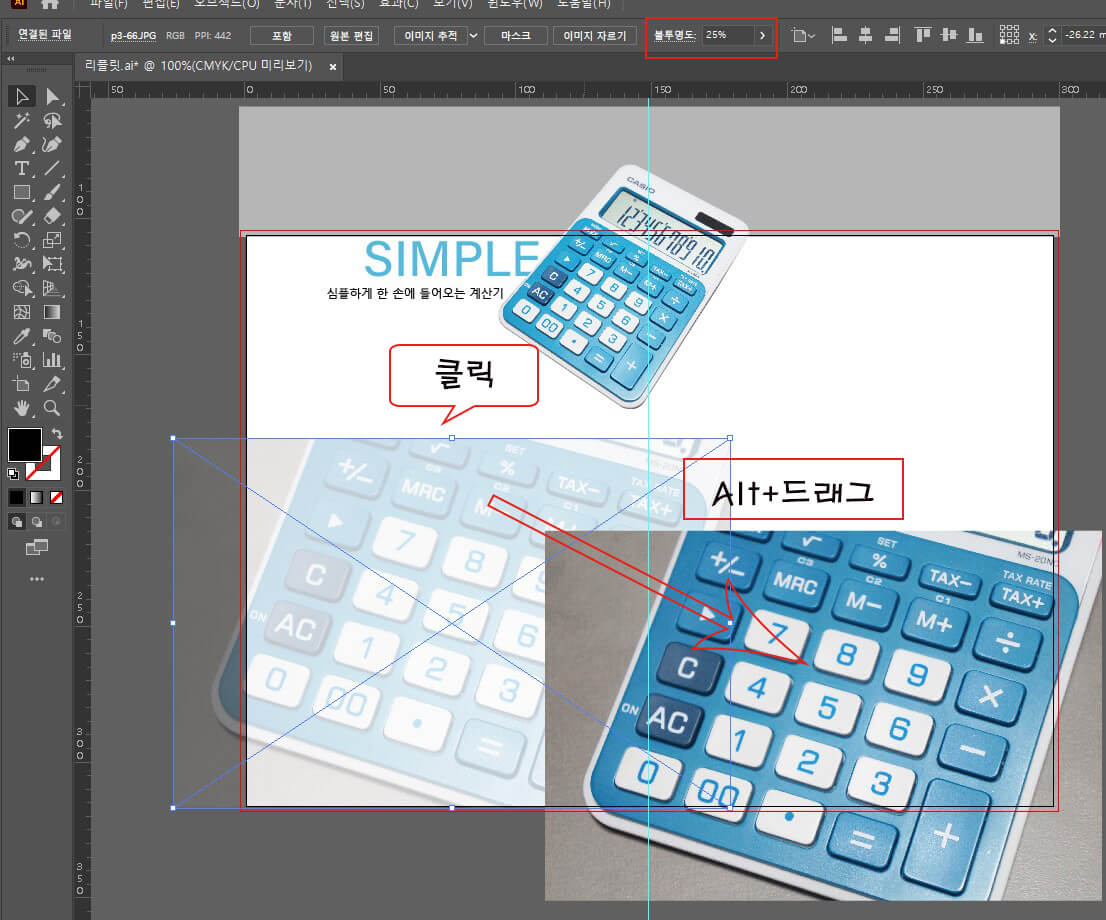Open the 불투명도 opacity panel link

[x=674, y=35]
